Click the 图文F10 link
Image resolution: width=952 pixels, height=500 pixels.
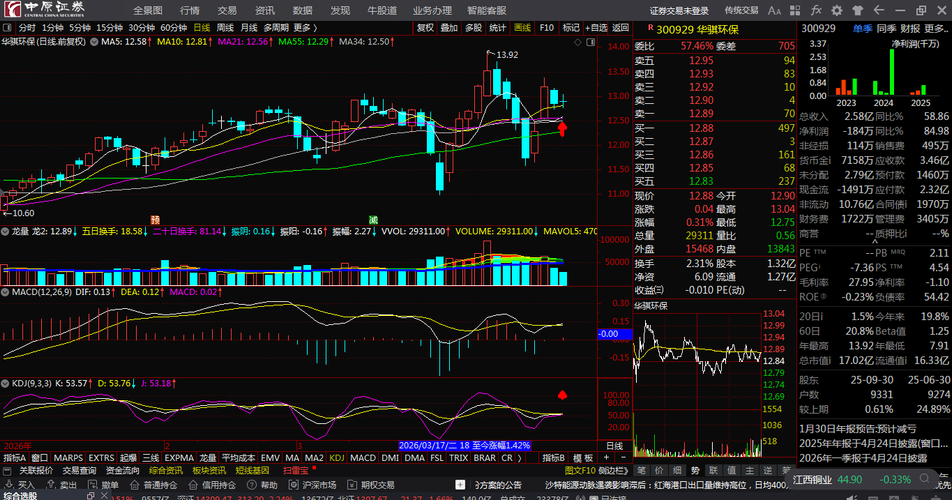coord(580,470)
